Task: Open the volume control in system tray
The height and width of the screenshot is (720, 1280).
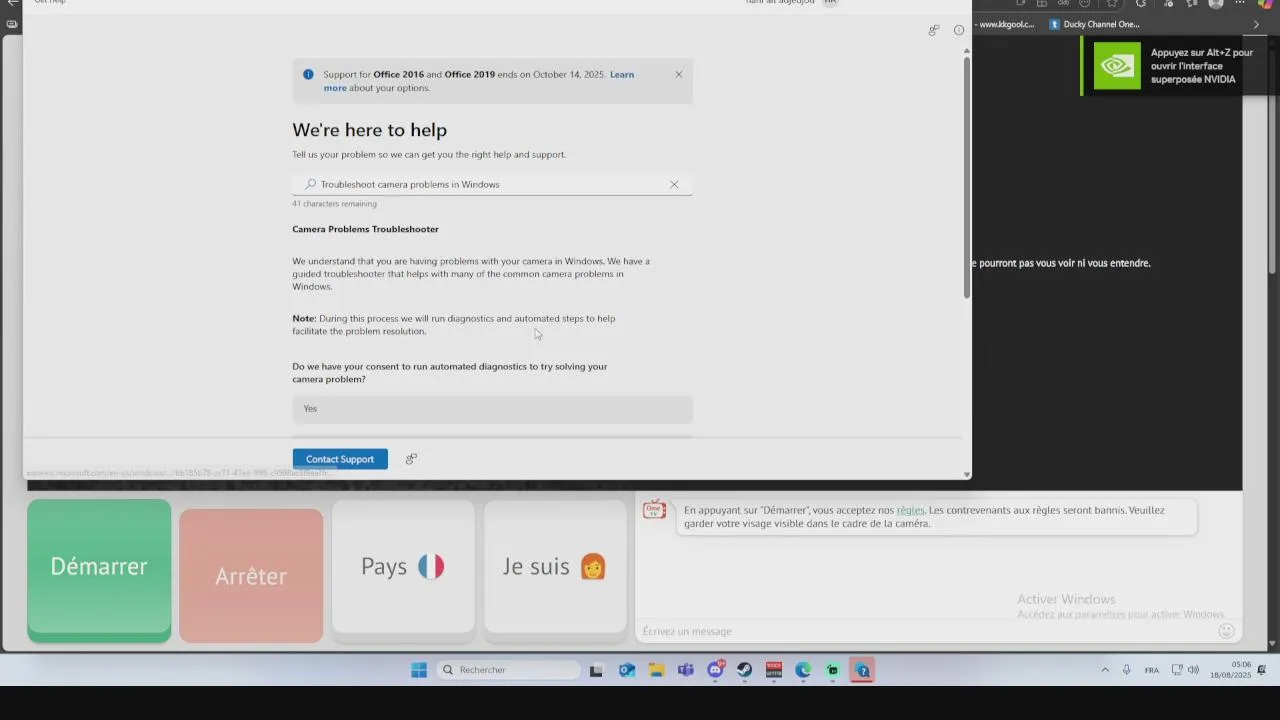Action: click(x=1193, y=670)
